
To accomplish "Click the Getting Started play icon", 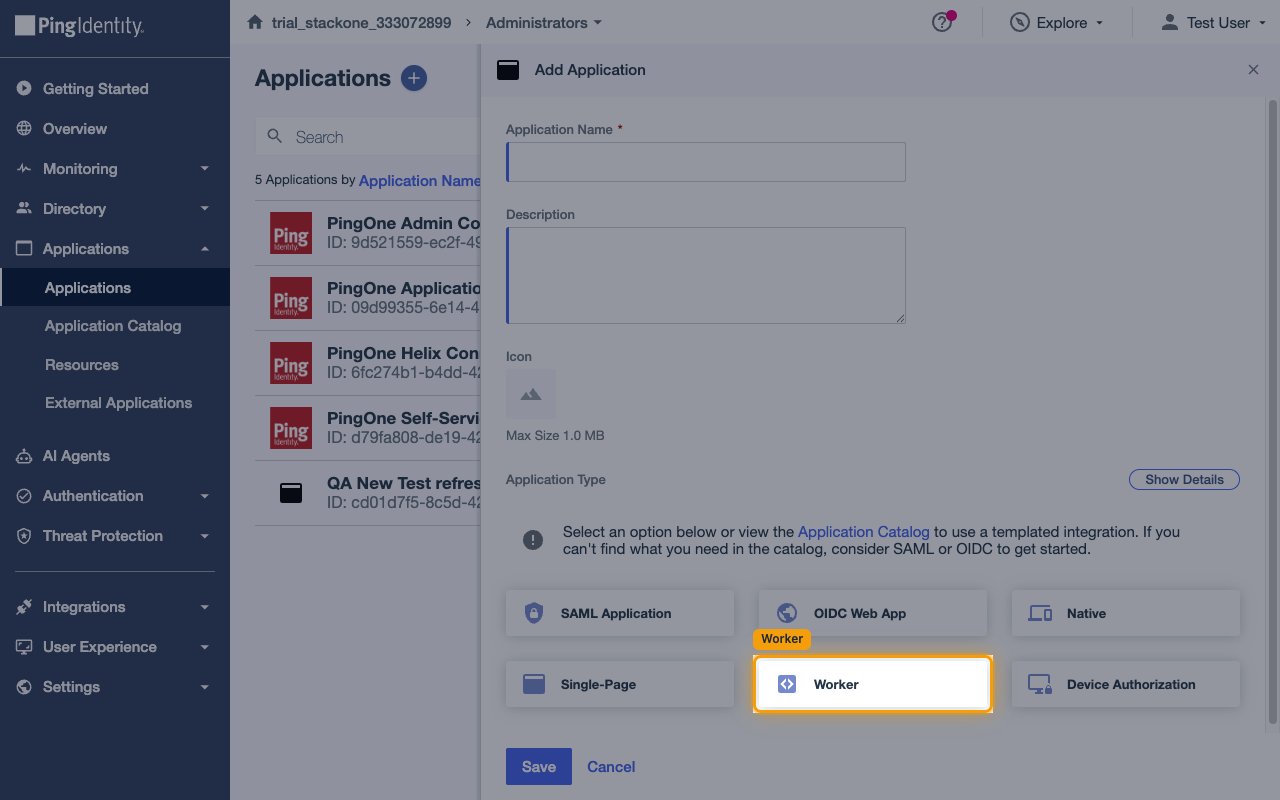I will (24, 89).
